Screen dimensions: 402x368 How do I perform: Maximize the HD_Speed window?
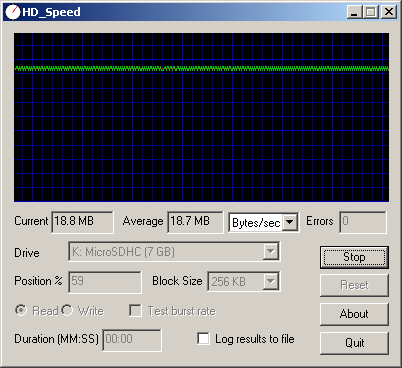pyautogui.click(x=370, y=12)
